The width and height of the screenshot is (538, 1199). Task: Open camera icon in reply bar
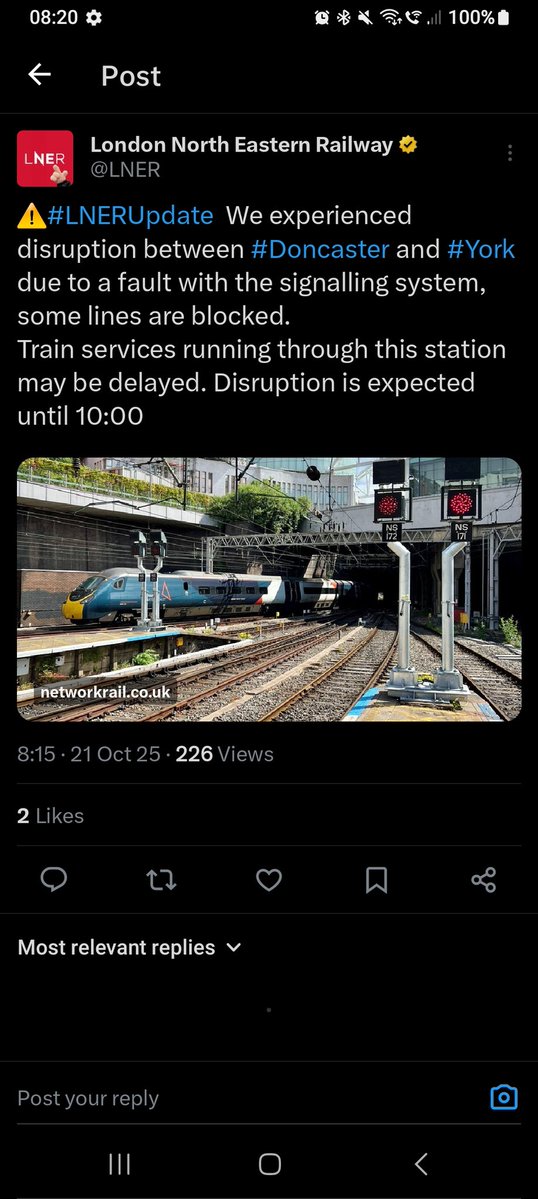[504, 1098]
